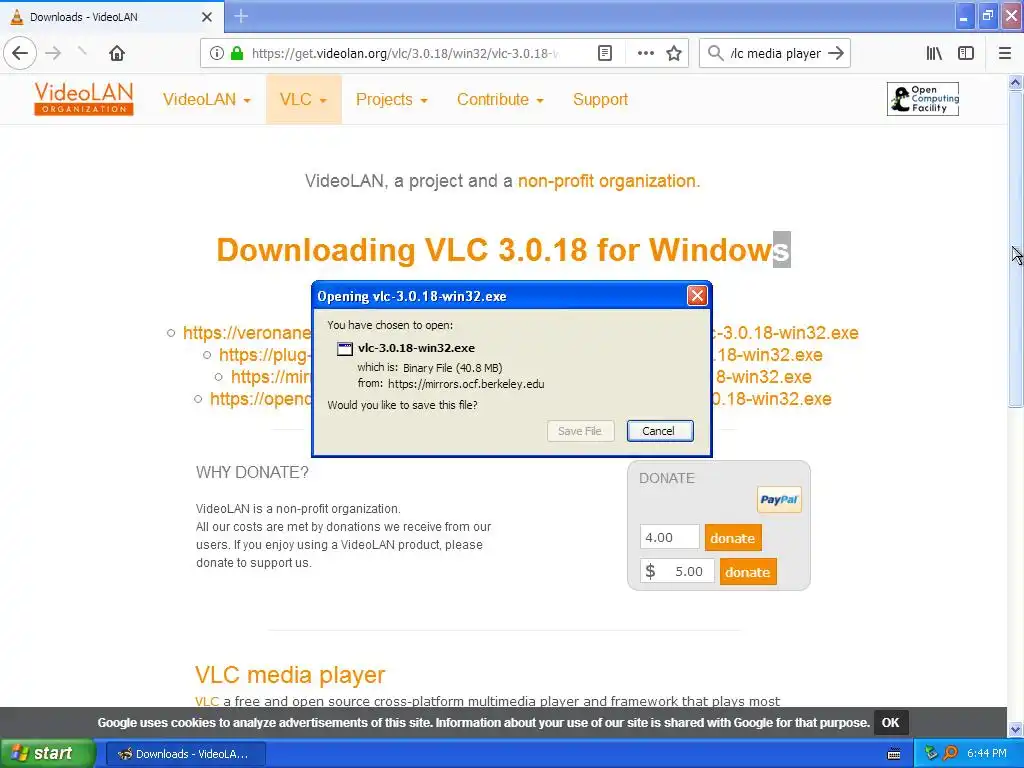Image resolution: width=1024 pixels, height=768 pixels.
Task: Click the Downloads - VideoLA... taskbar button
Action: [x=185, y=754]
